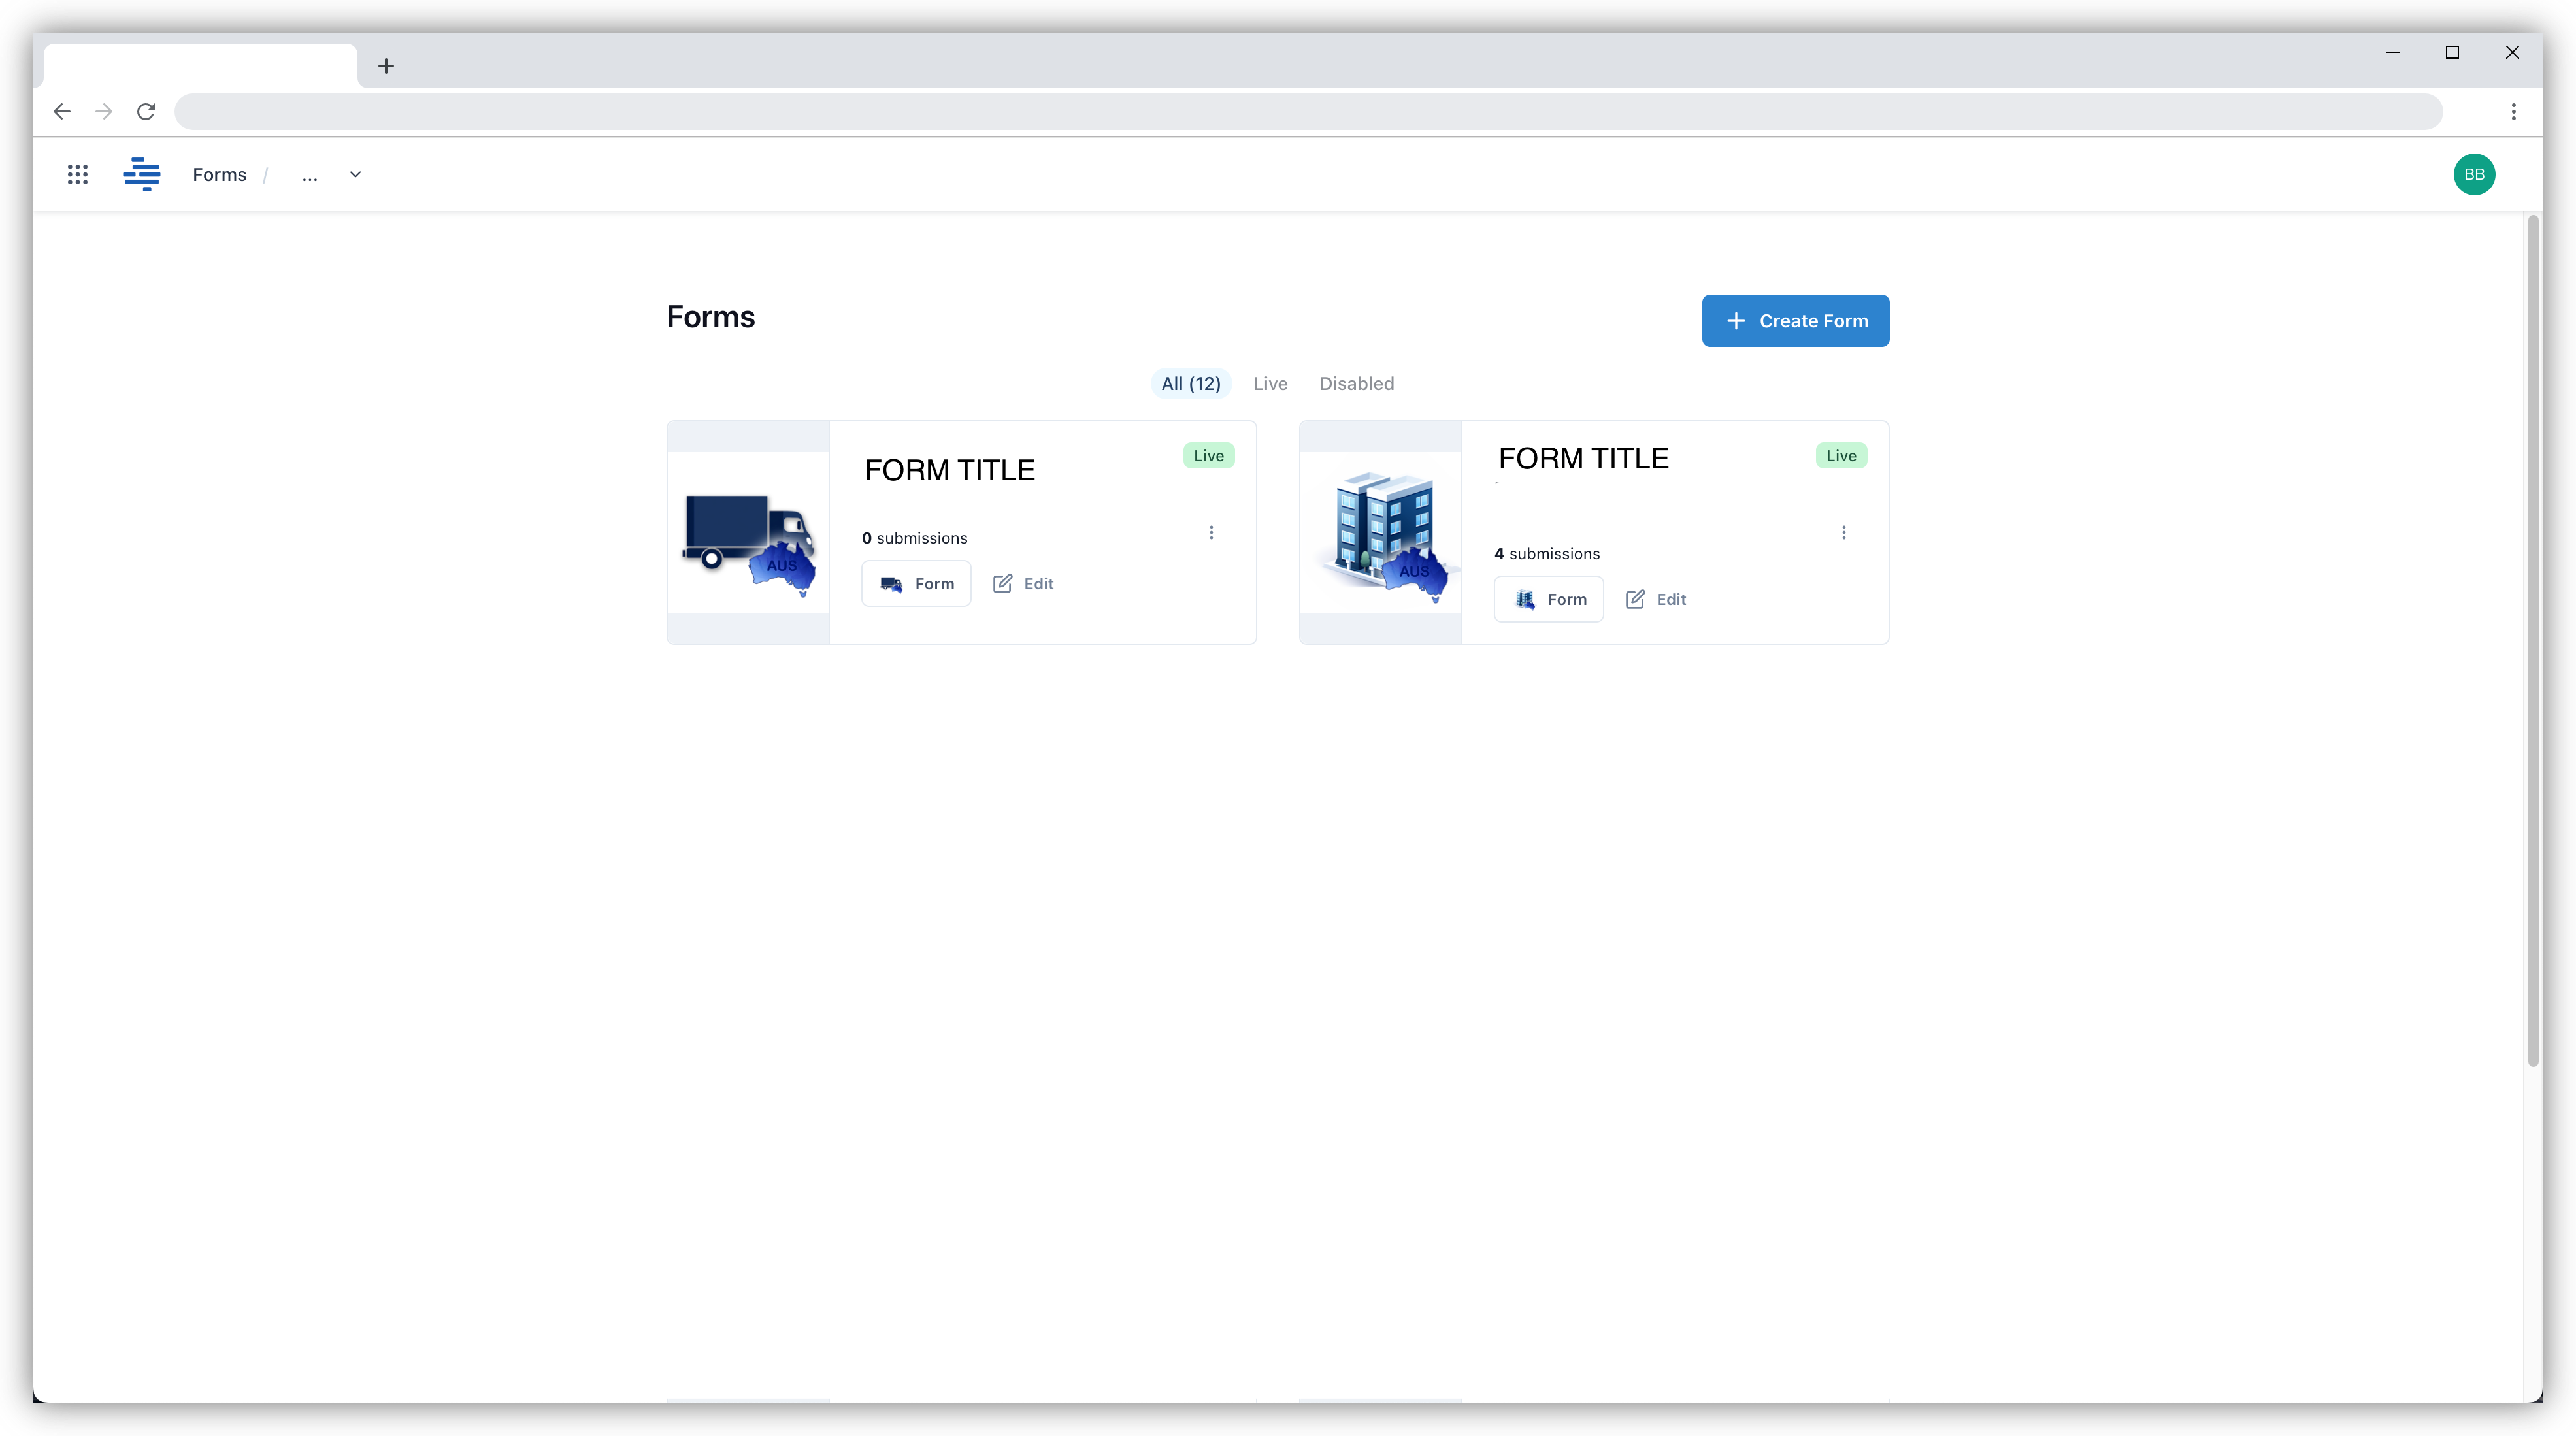Open Form button on the truck card
The image size is (2576, 1436).
[916, 584]
